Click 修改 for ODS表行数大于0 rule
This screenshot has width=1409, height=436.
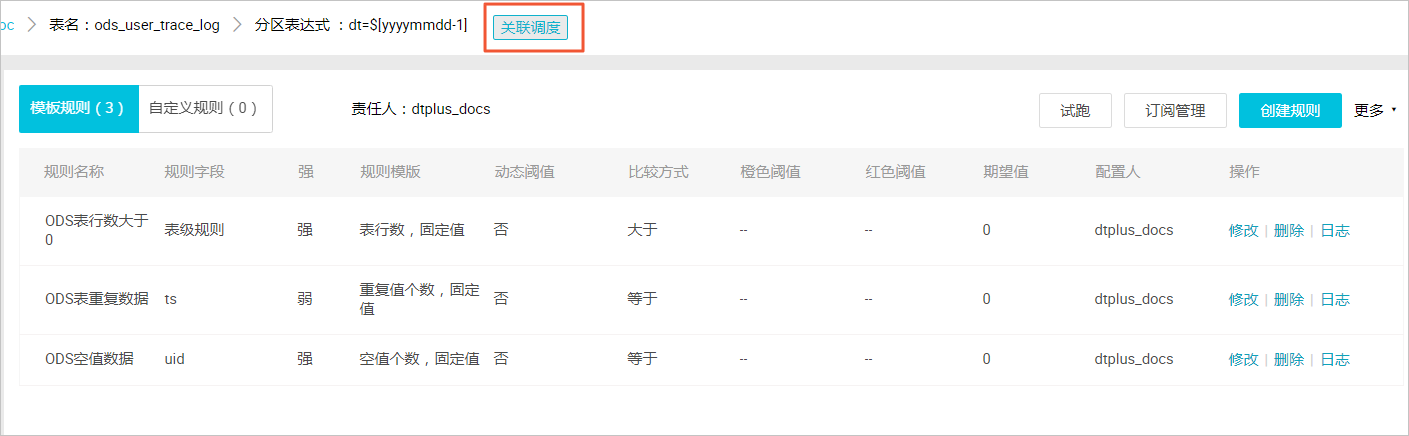point(1244,230)
